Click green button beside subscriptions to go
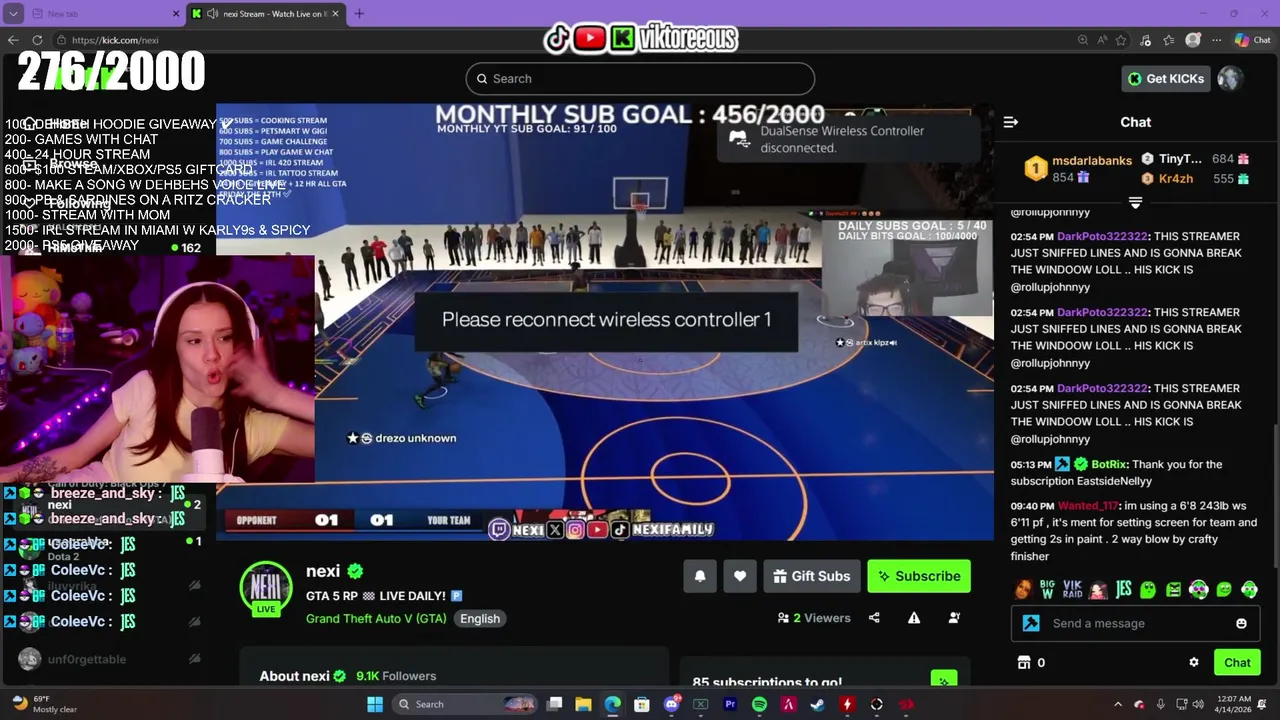Screen dimensions: 1280x720 (943, 680)
